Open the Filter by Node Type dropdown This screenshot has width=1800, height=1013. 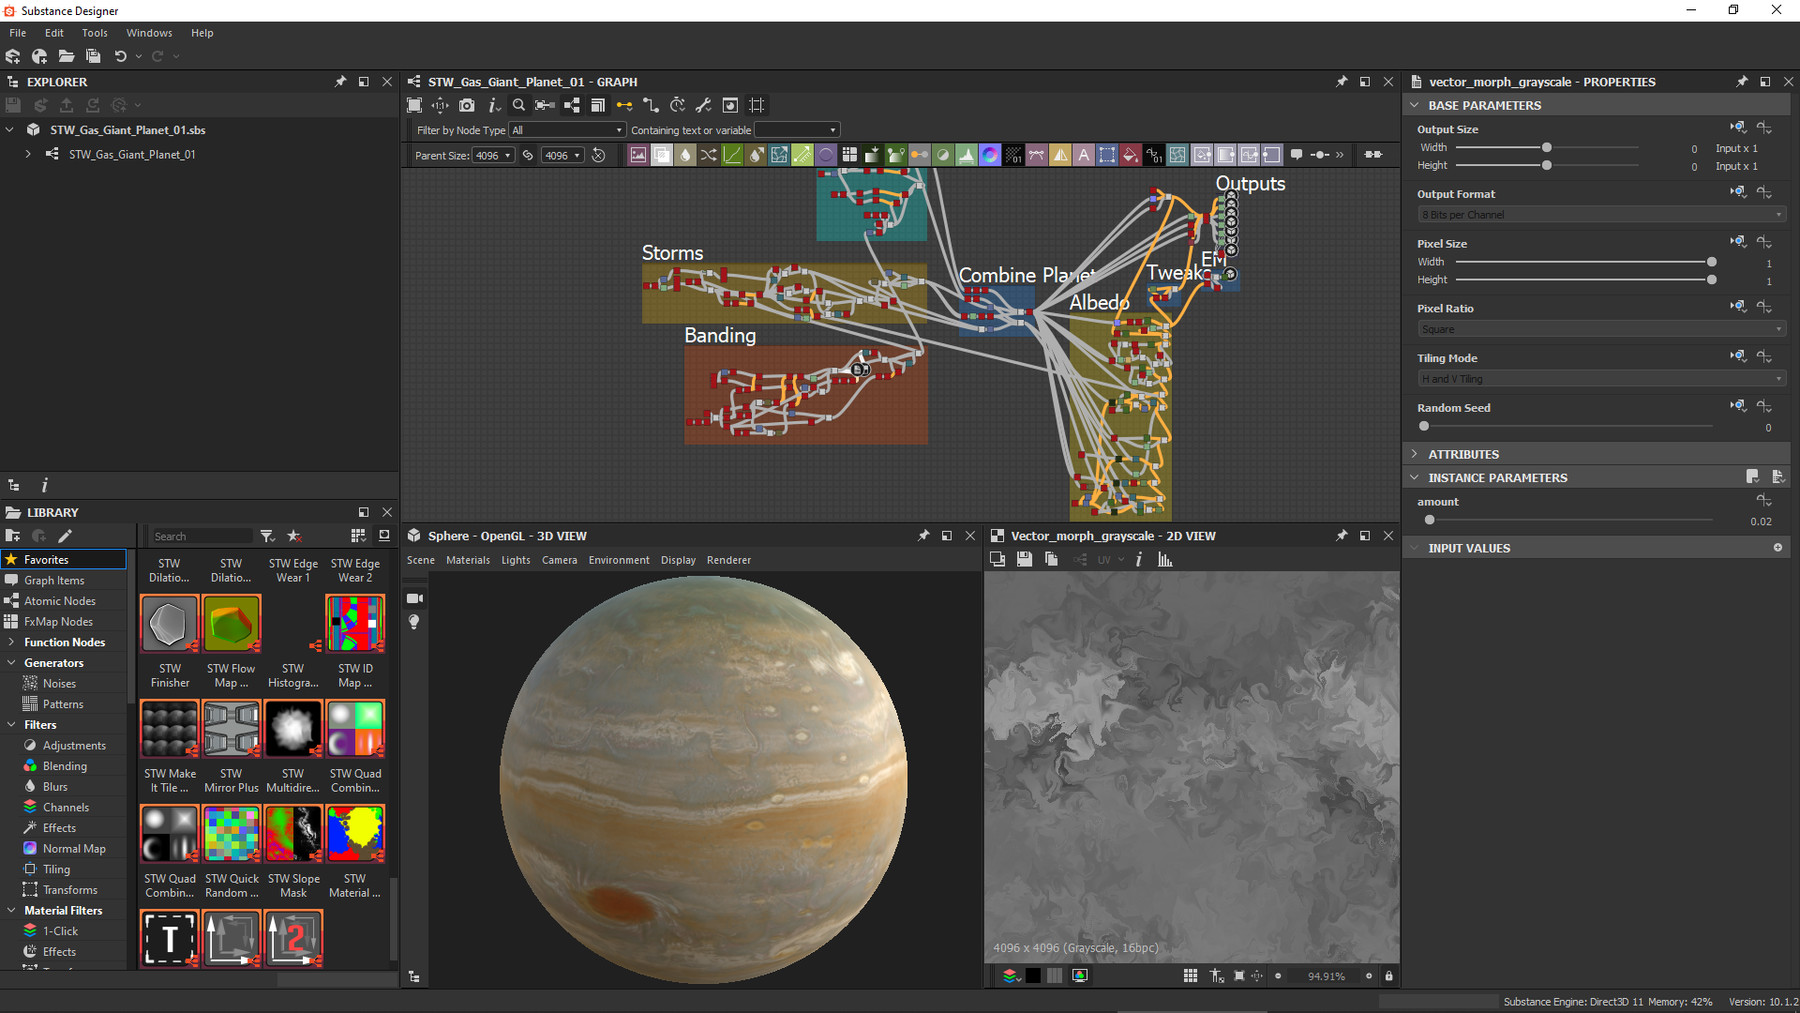pos(566,130)
